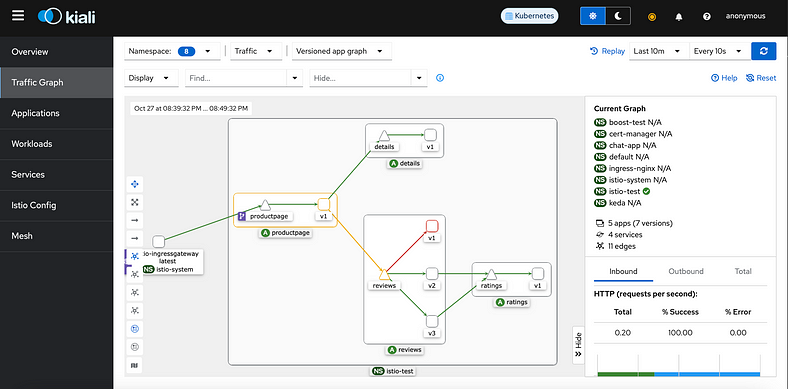
Task: Switch to light theme toggle
Action: [593, 16]
